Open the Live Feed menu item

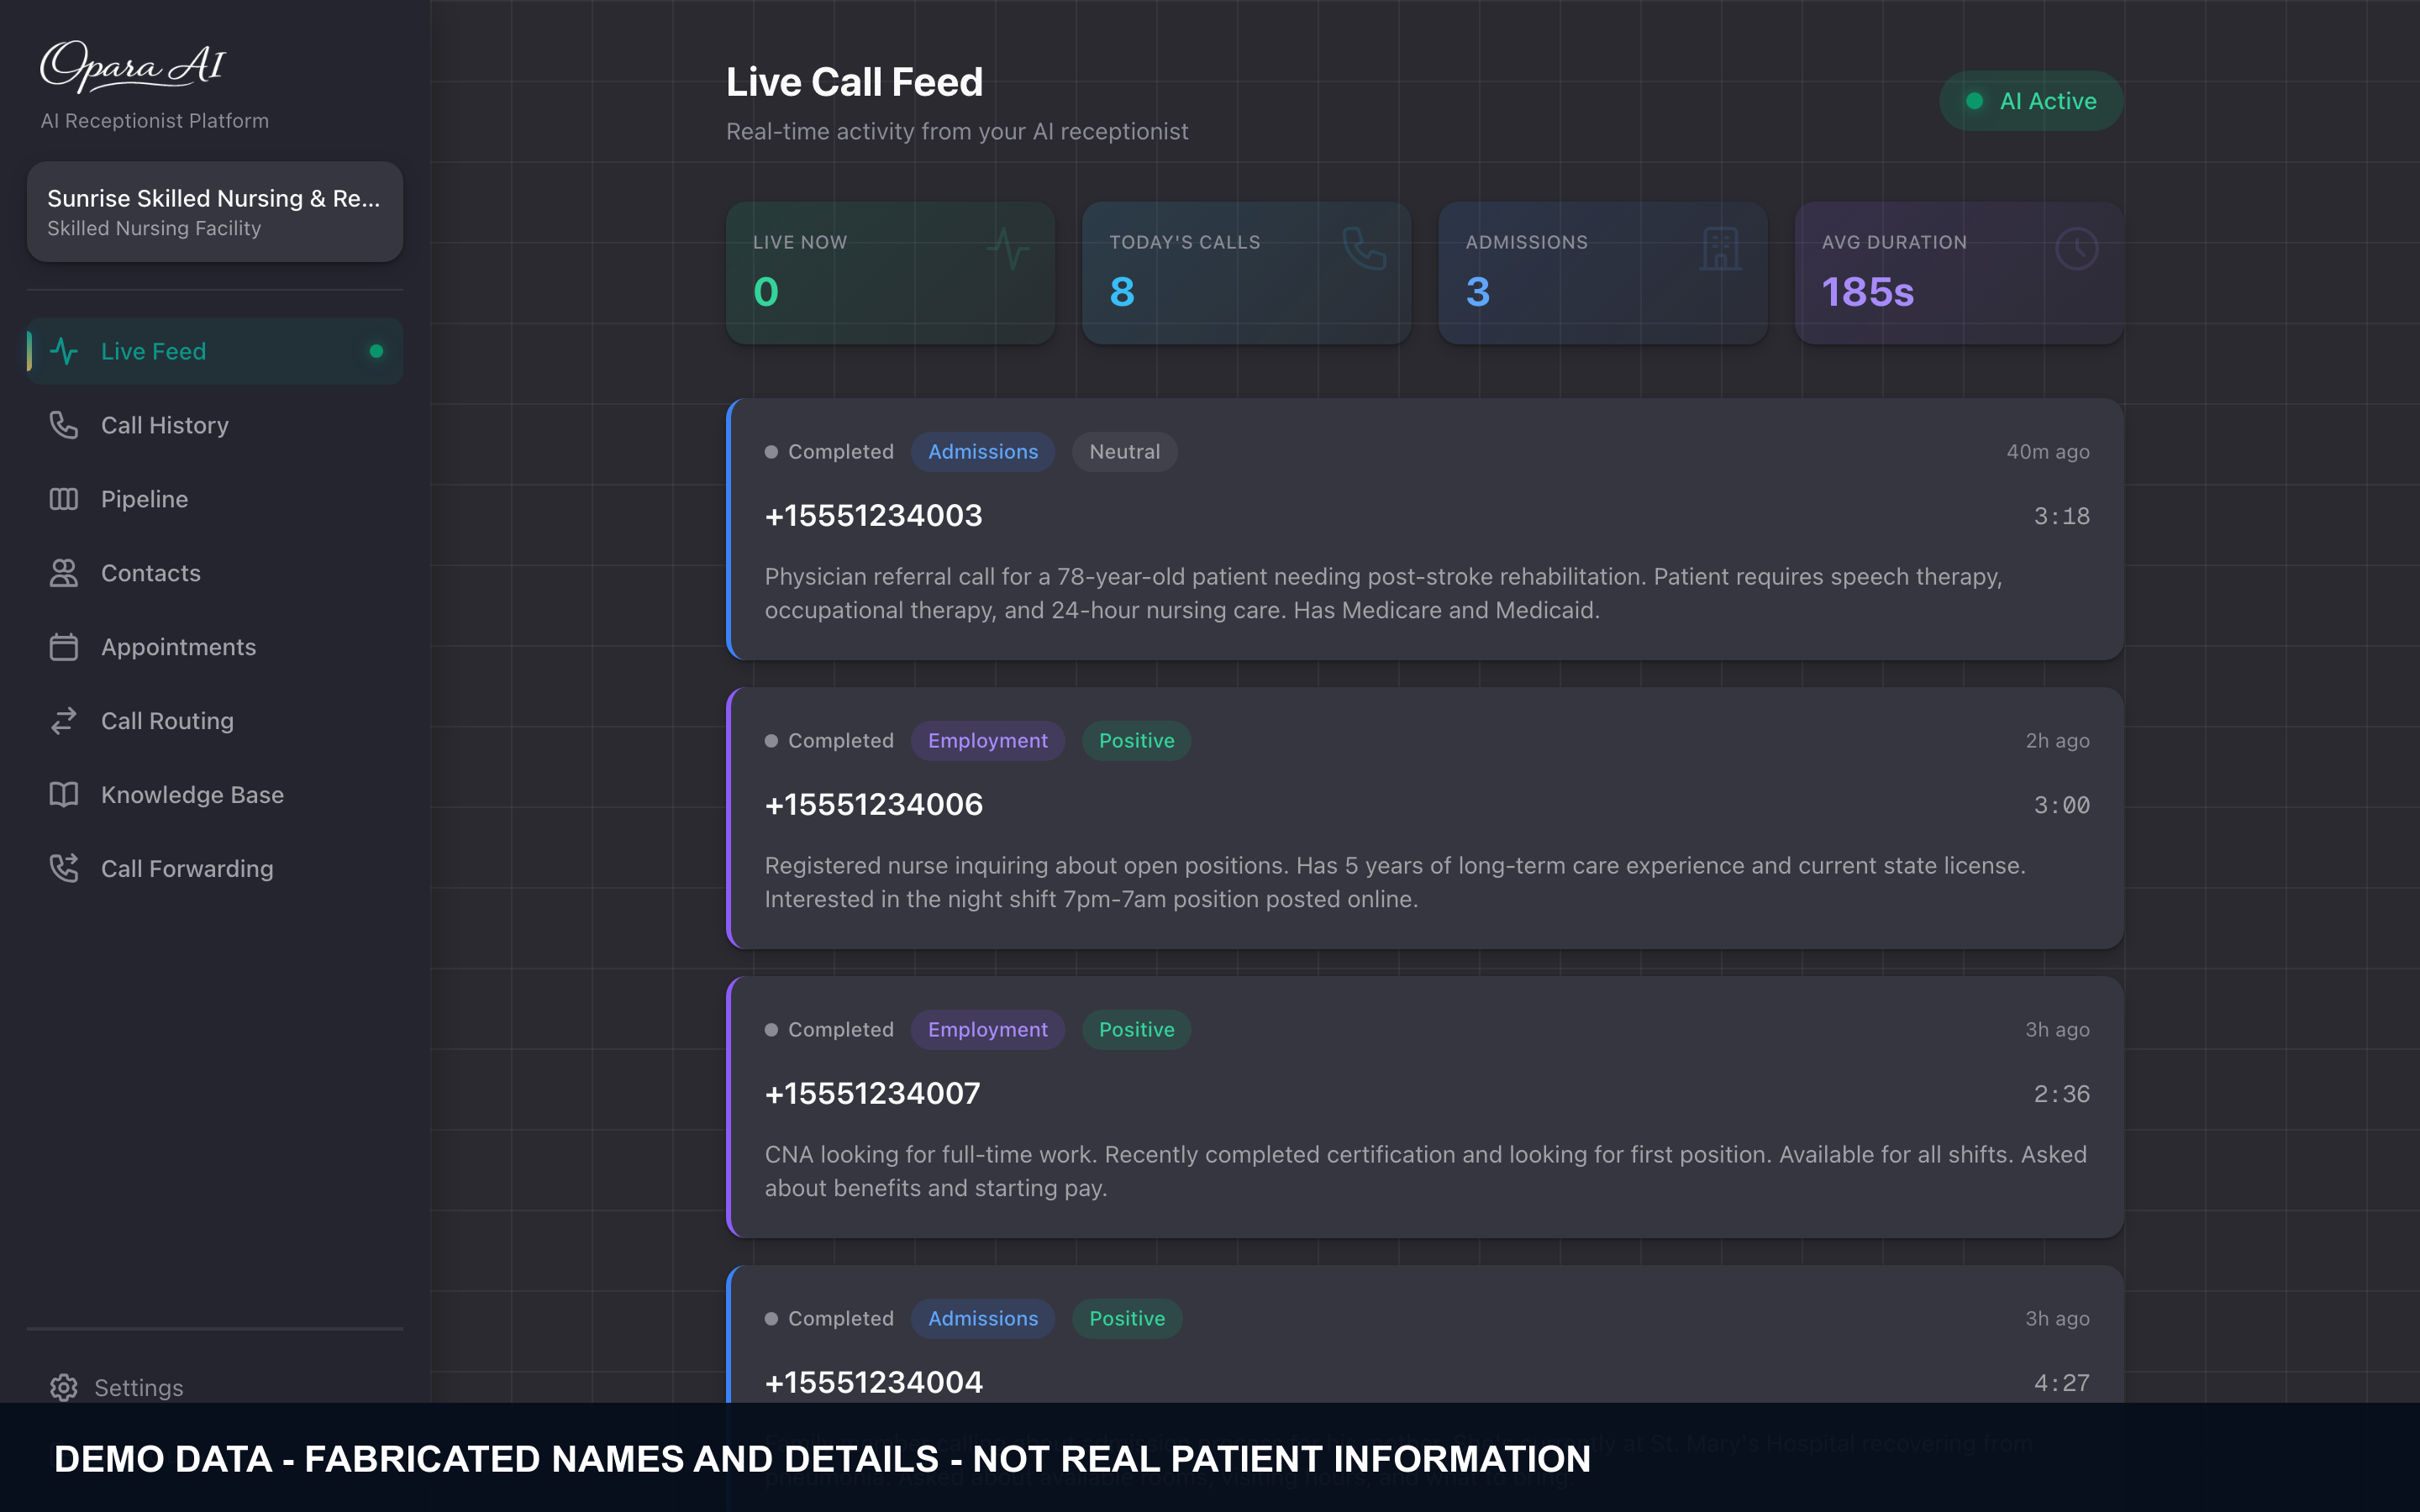tap(215, 351)
